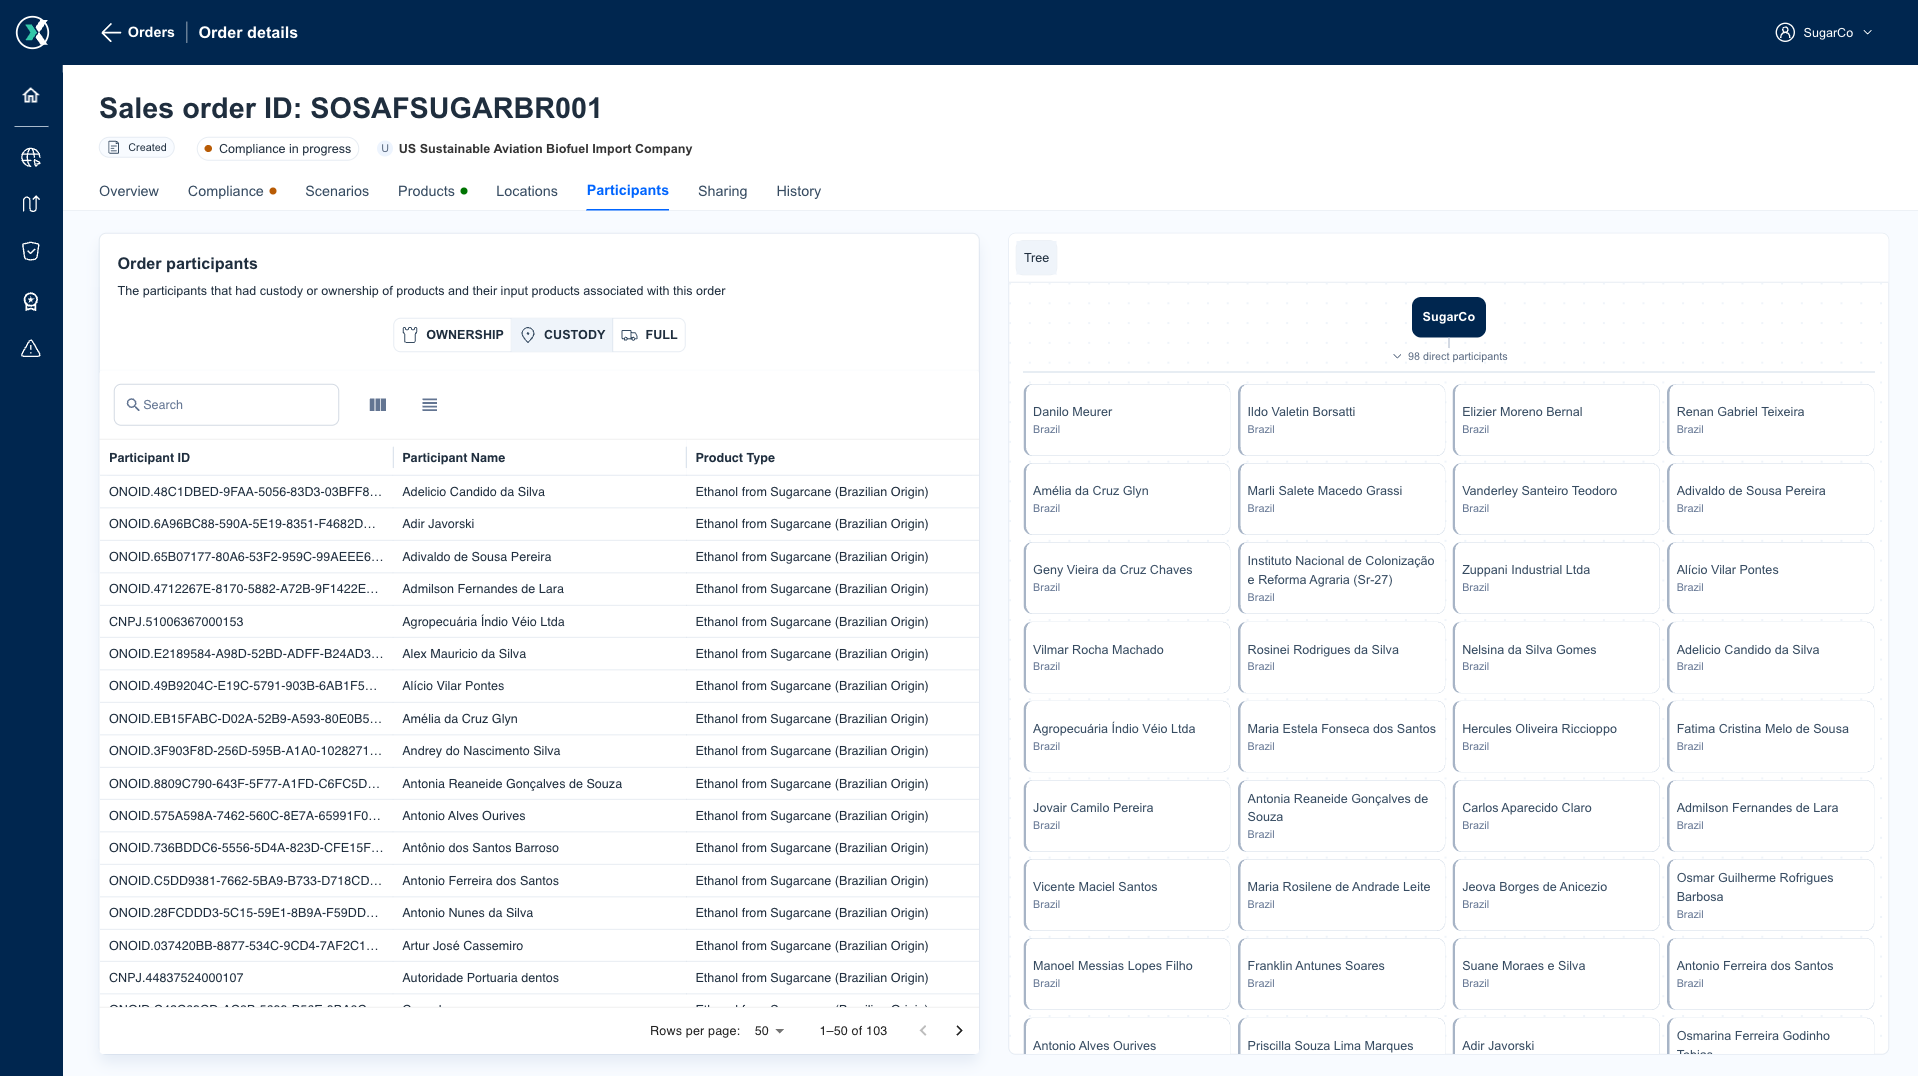Click the SugarCo root node in tree
Screen dimensions: 1918x1076
pos(1449,317)
